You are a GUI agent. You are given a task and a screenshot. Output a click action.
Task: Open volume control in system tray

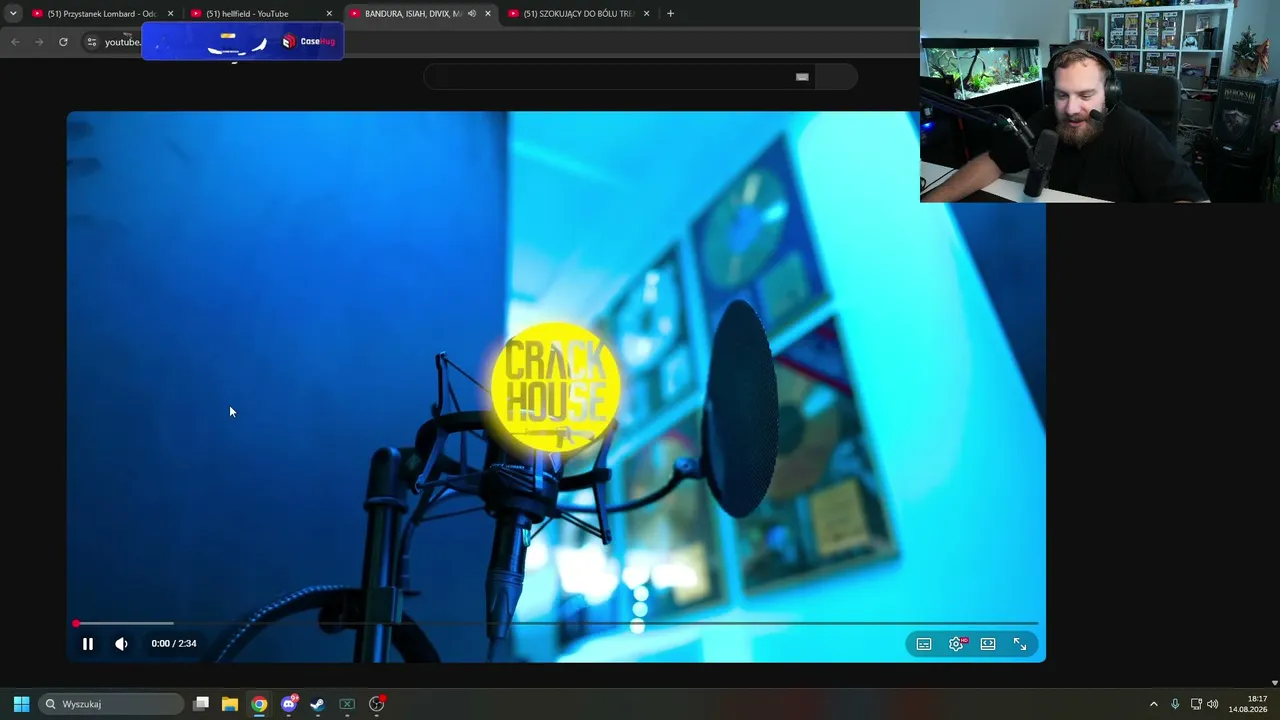pyautogui.click(x=1213, y=704)
